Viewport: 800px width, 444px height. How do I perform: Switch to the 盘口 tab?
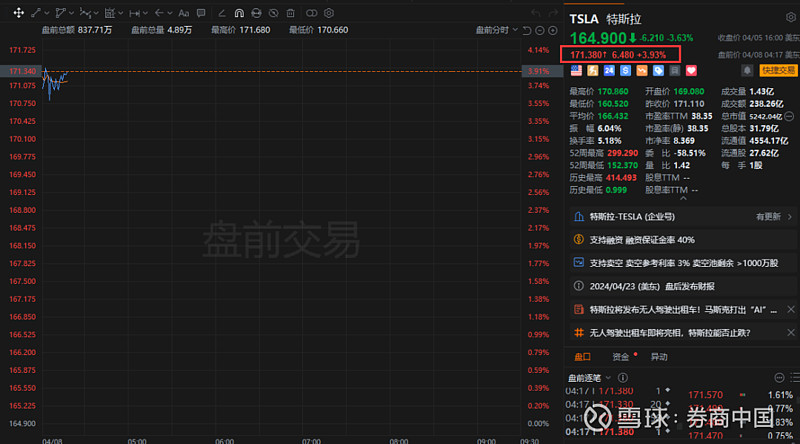click(583, 357)
